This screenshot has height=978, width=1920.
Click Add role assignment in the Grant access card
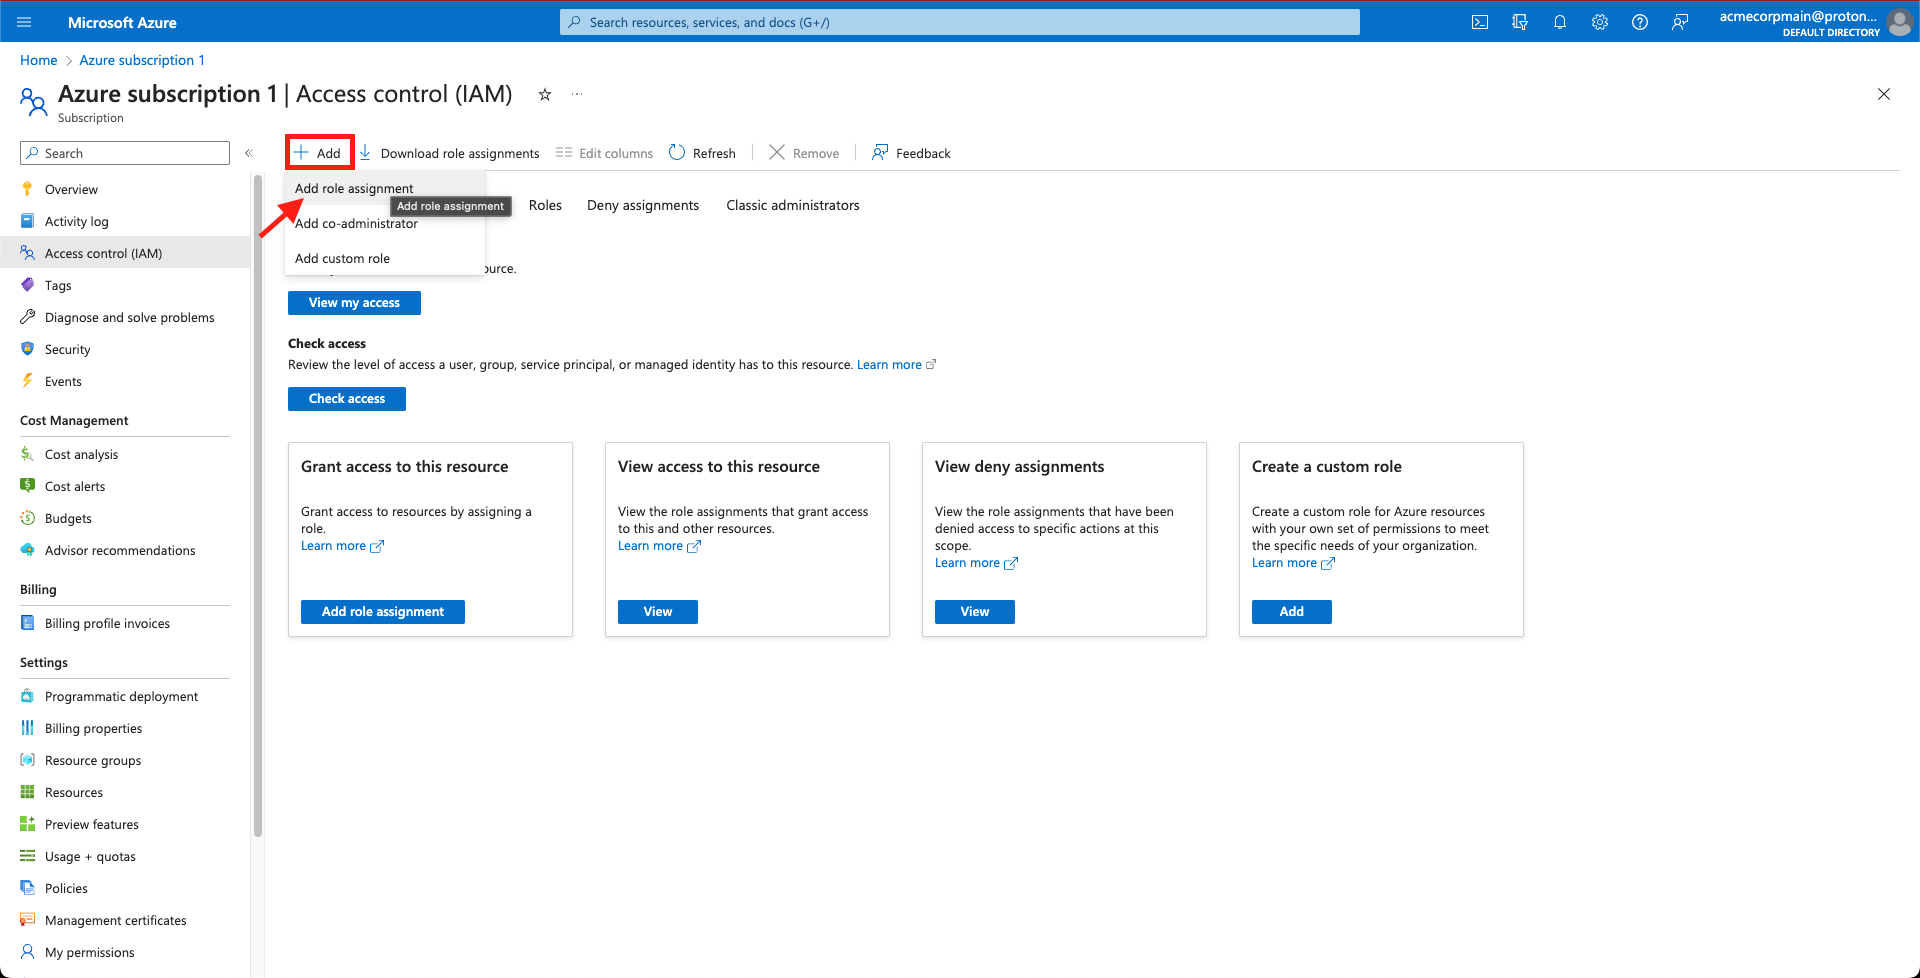coord(383,612)
